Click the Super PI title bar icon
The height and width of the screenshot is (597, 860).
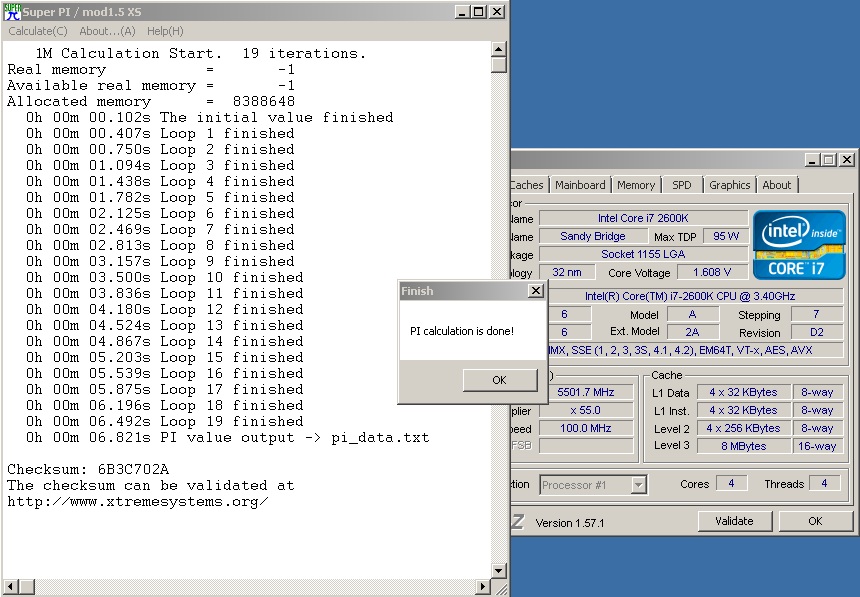12,12
